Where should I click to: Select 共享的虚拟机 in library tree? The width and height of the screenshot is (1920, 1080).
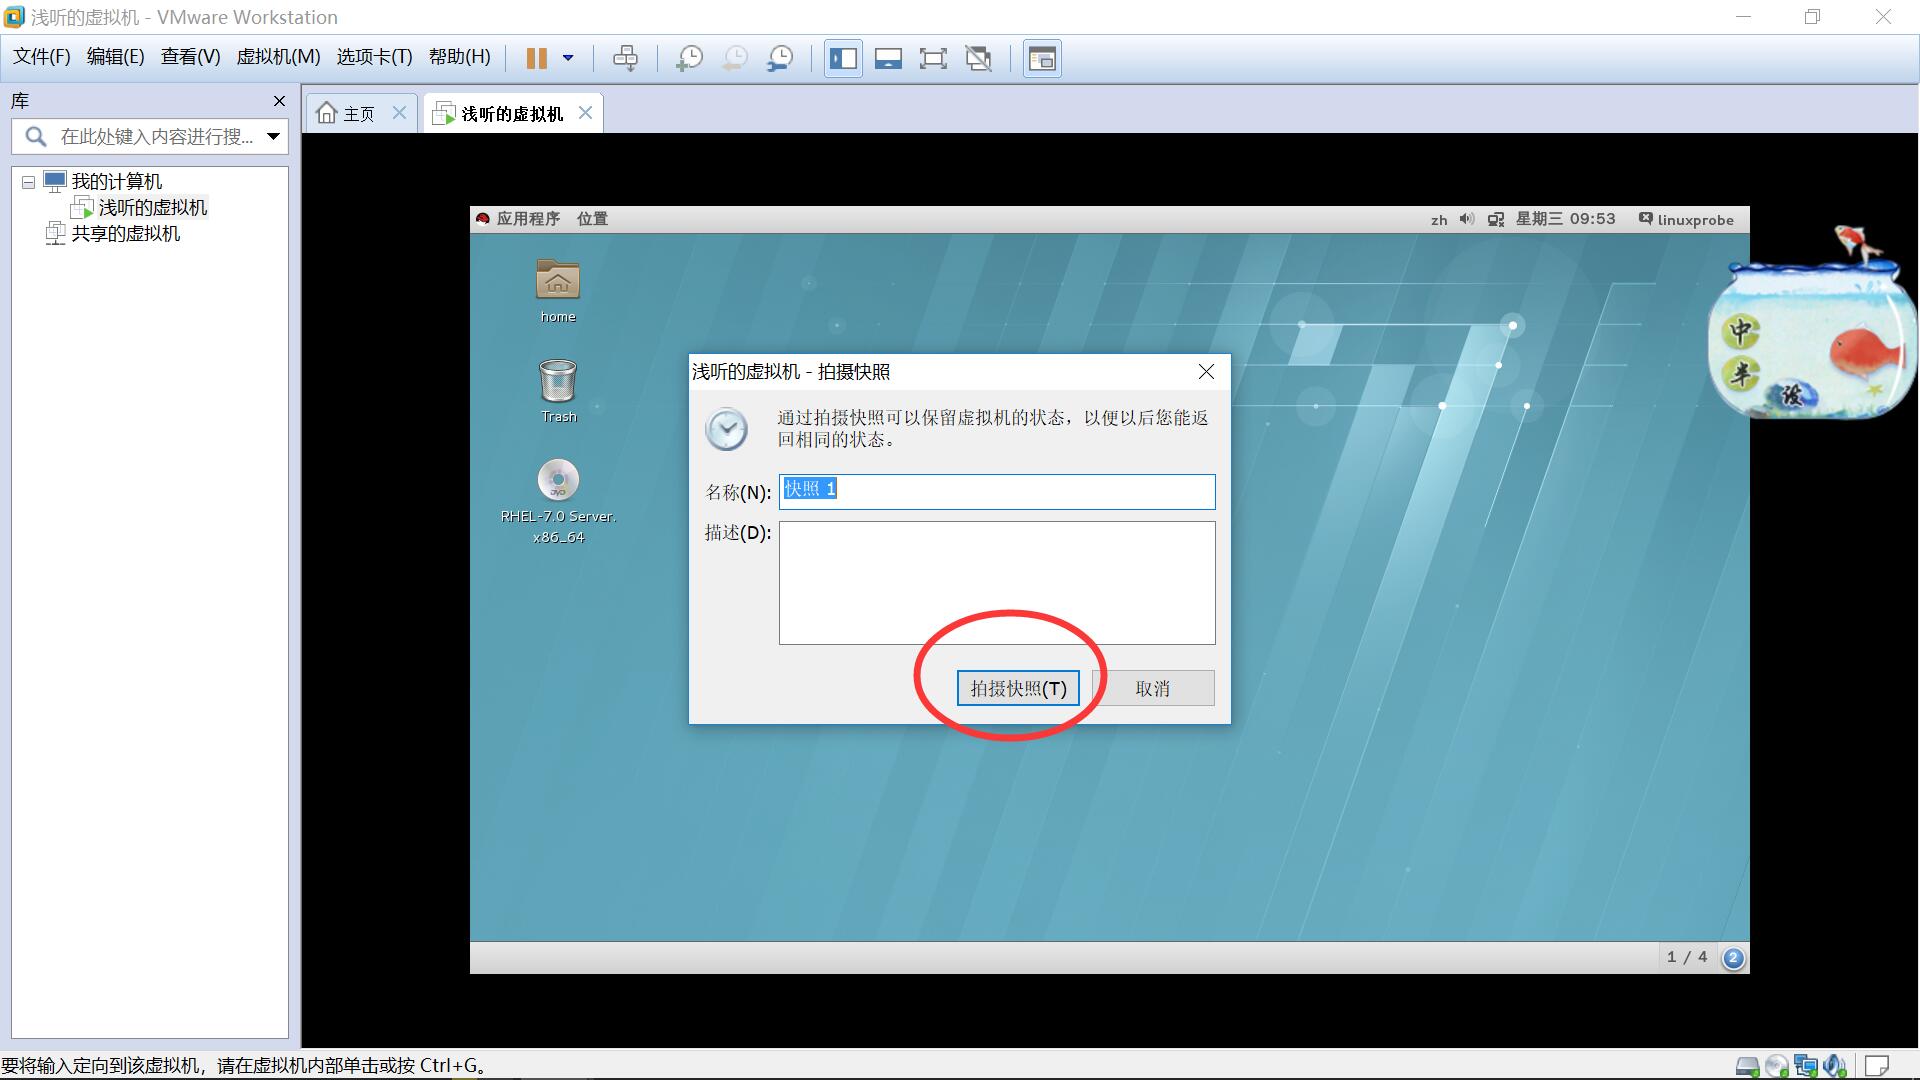[x=125, y=234]
